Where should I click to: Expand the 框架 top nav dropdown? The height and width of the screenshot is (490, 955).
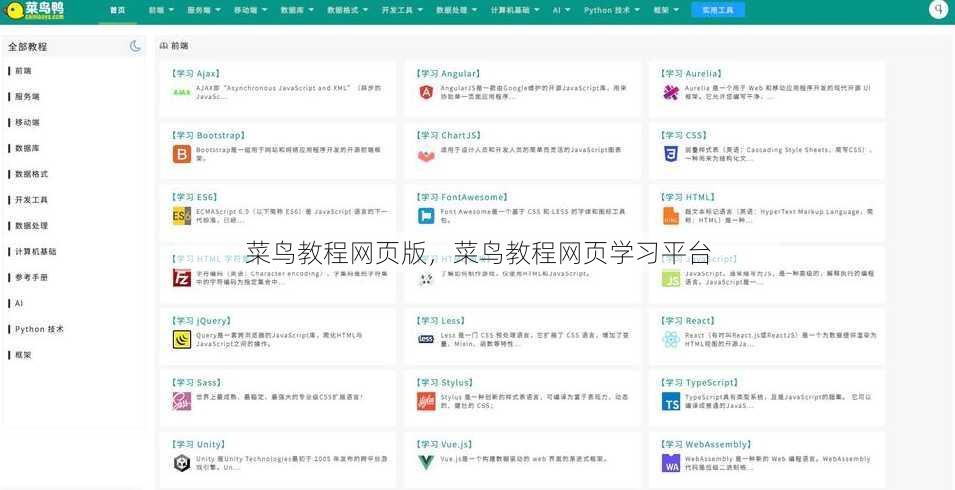(x=666, y=10)
